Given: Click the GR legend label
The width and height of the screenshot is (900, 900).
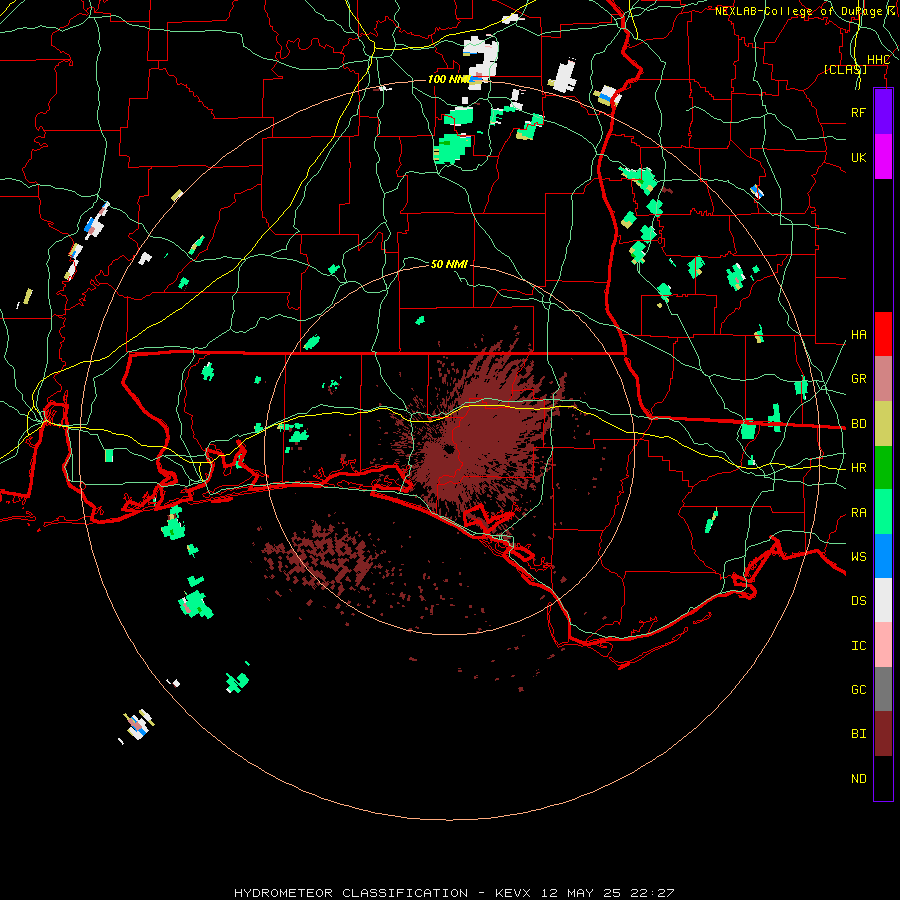Looking at the screenshot, I should pos(858,379).
